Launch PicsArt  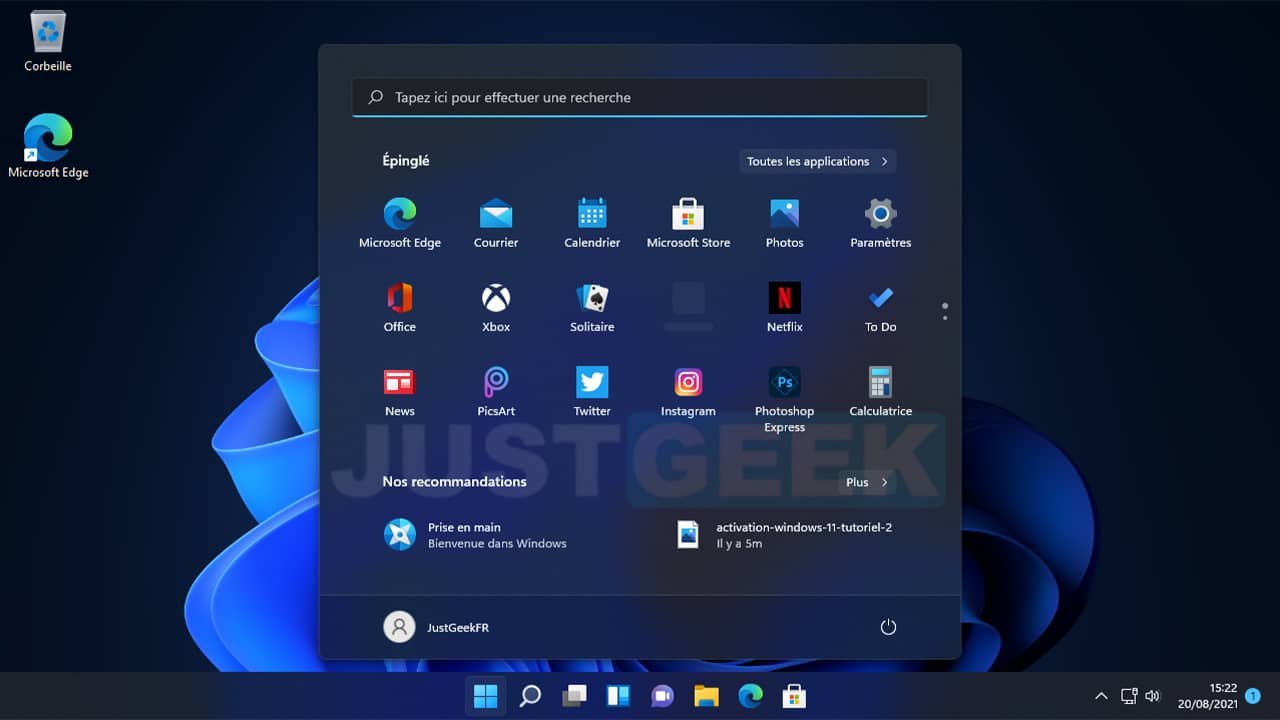[496, 391]
